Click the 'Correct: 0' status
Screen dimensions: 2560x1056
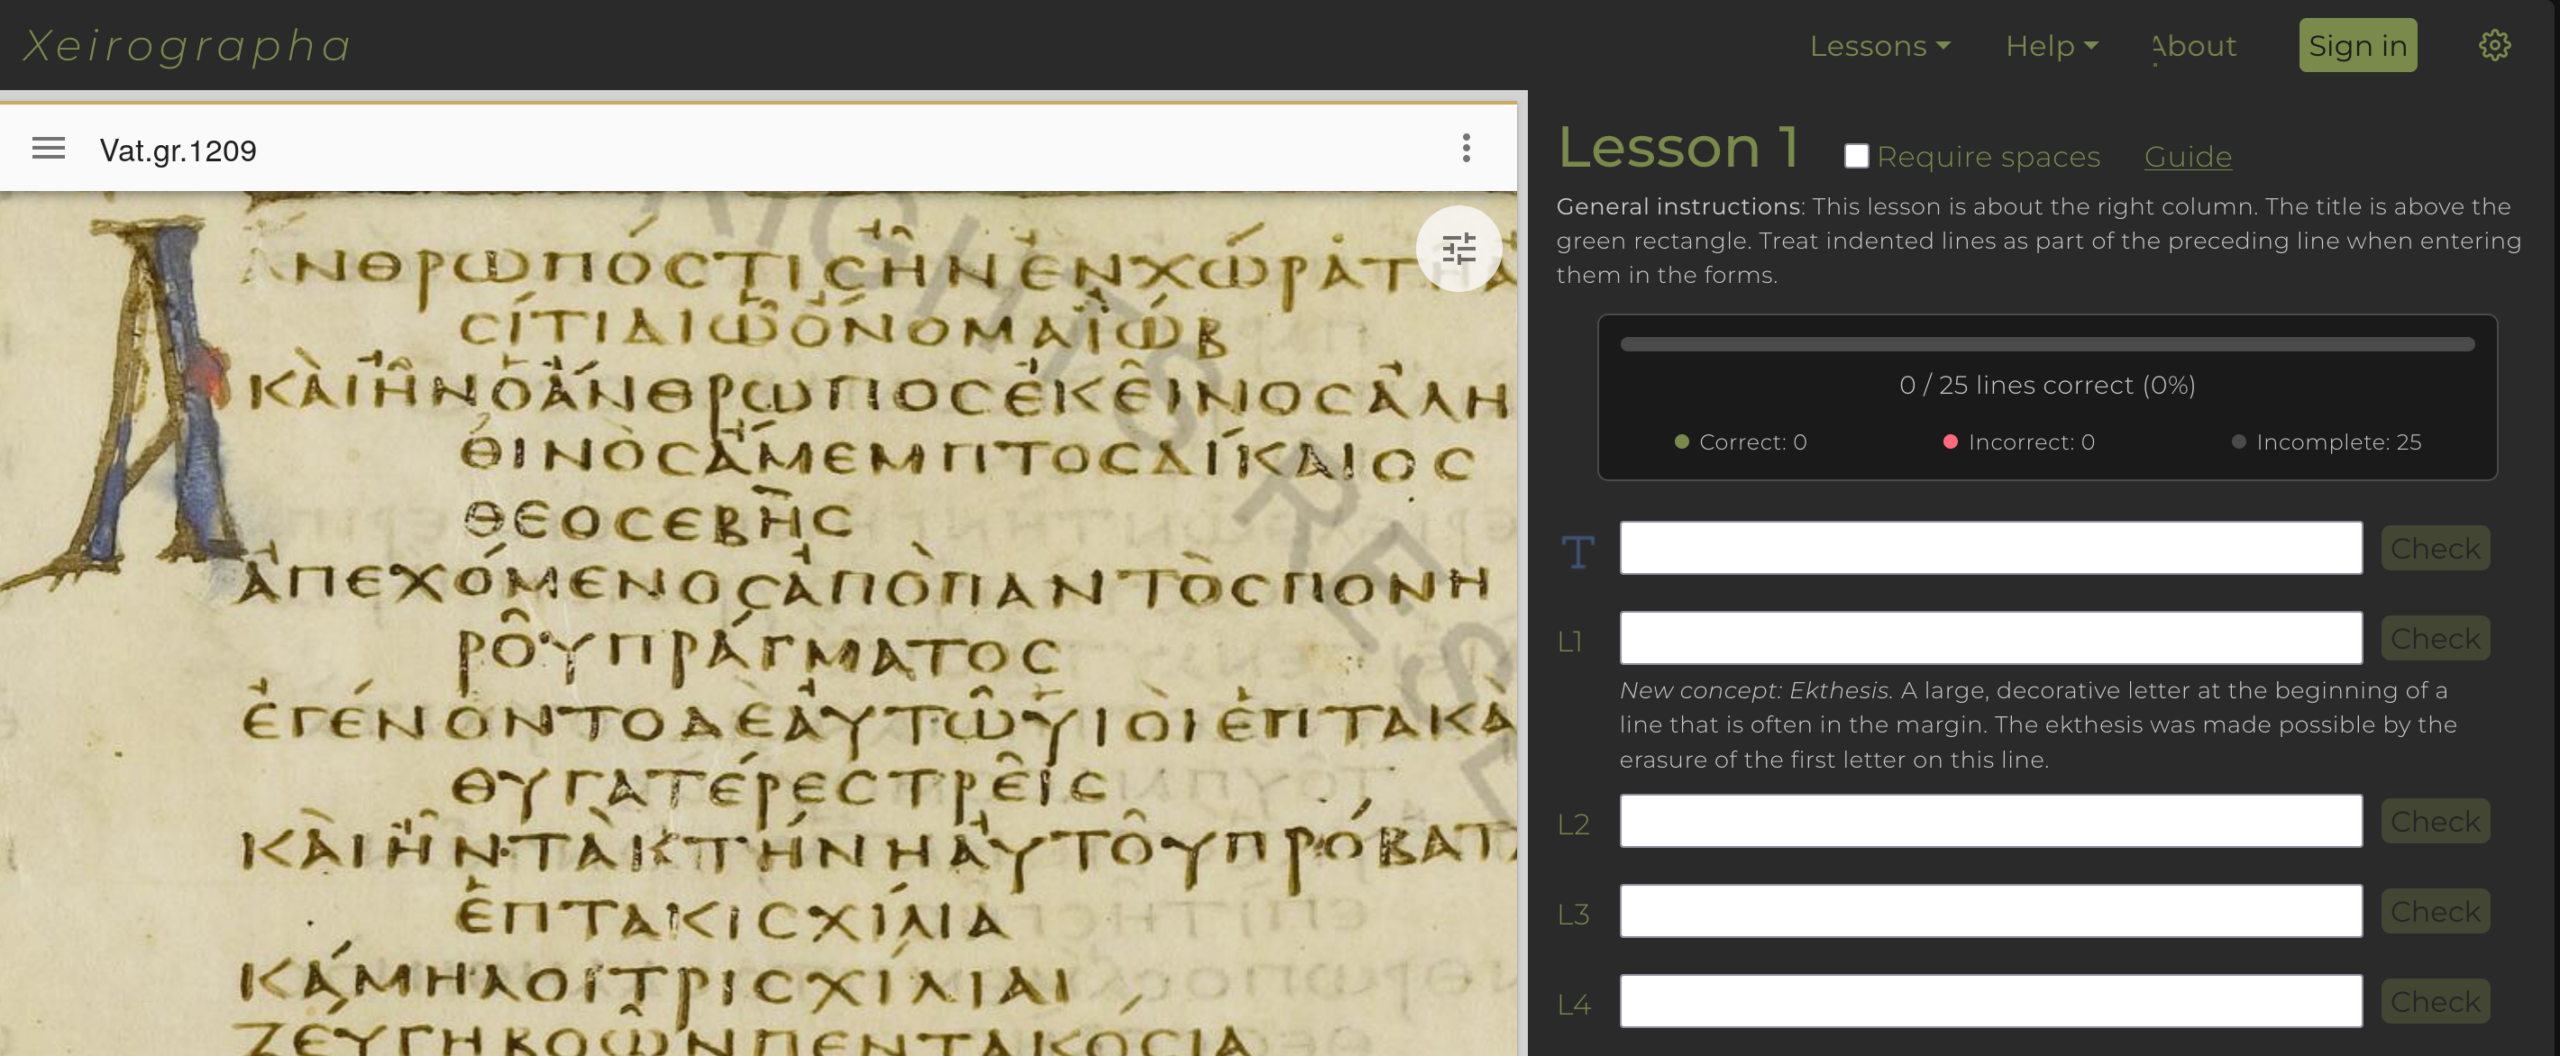click(1741, 442)
